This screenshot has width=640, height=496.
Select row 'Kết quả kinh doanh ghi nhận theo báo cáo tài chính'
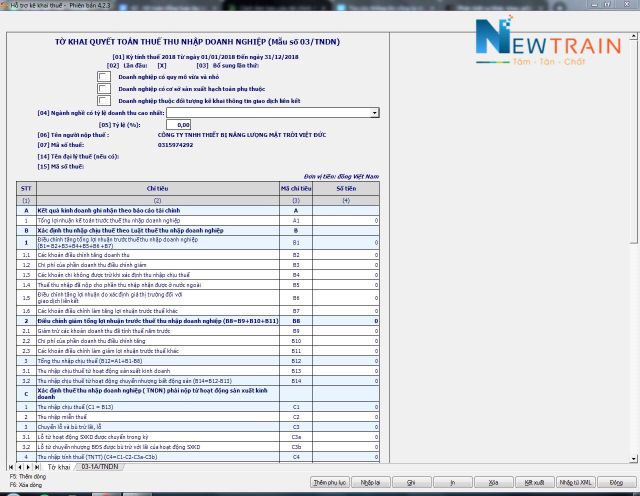[198, 211]
